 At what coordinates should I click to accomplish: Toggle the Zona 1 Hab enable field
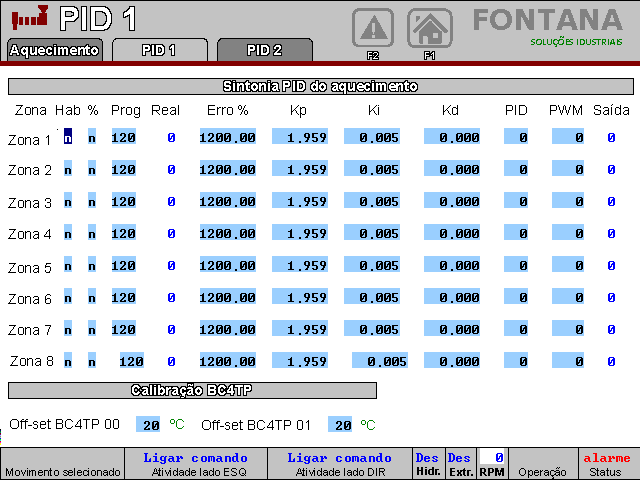tap(68, 137)
